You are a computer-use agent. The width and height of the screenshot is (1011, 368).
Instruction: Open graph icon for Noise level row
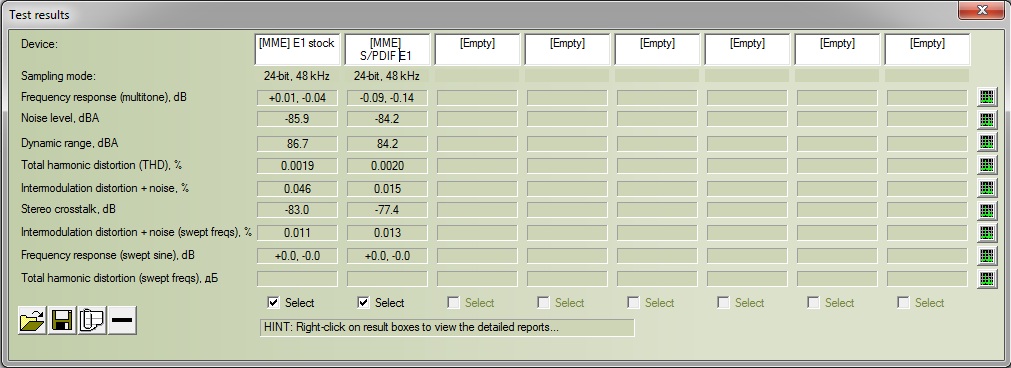[x=986, y=120]
